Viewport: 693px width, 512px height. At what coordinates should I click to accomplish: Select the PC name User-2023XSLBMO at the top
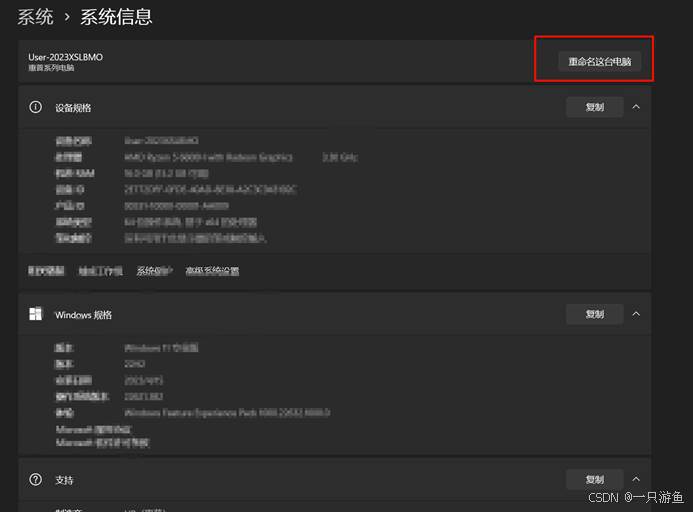65,57
